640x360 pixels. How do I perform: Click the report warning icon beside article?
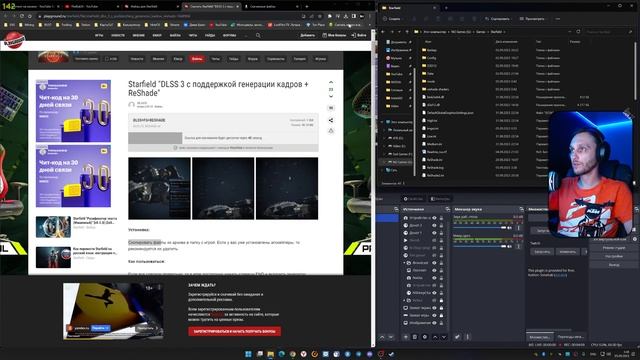coord(331,131)
